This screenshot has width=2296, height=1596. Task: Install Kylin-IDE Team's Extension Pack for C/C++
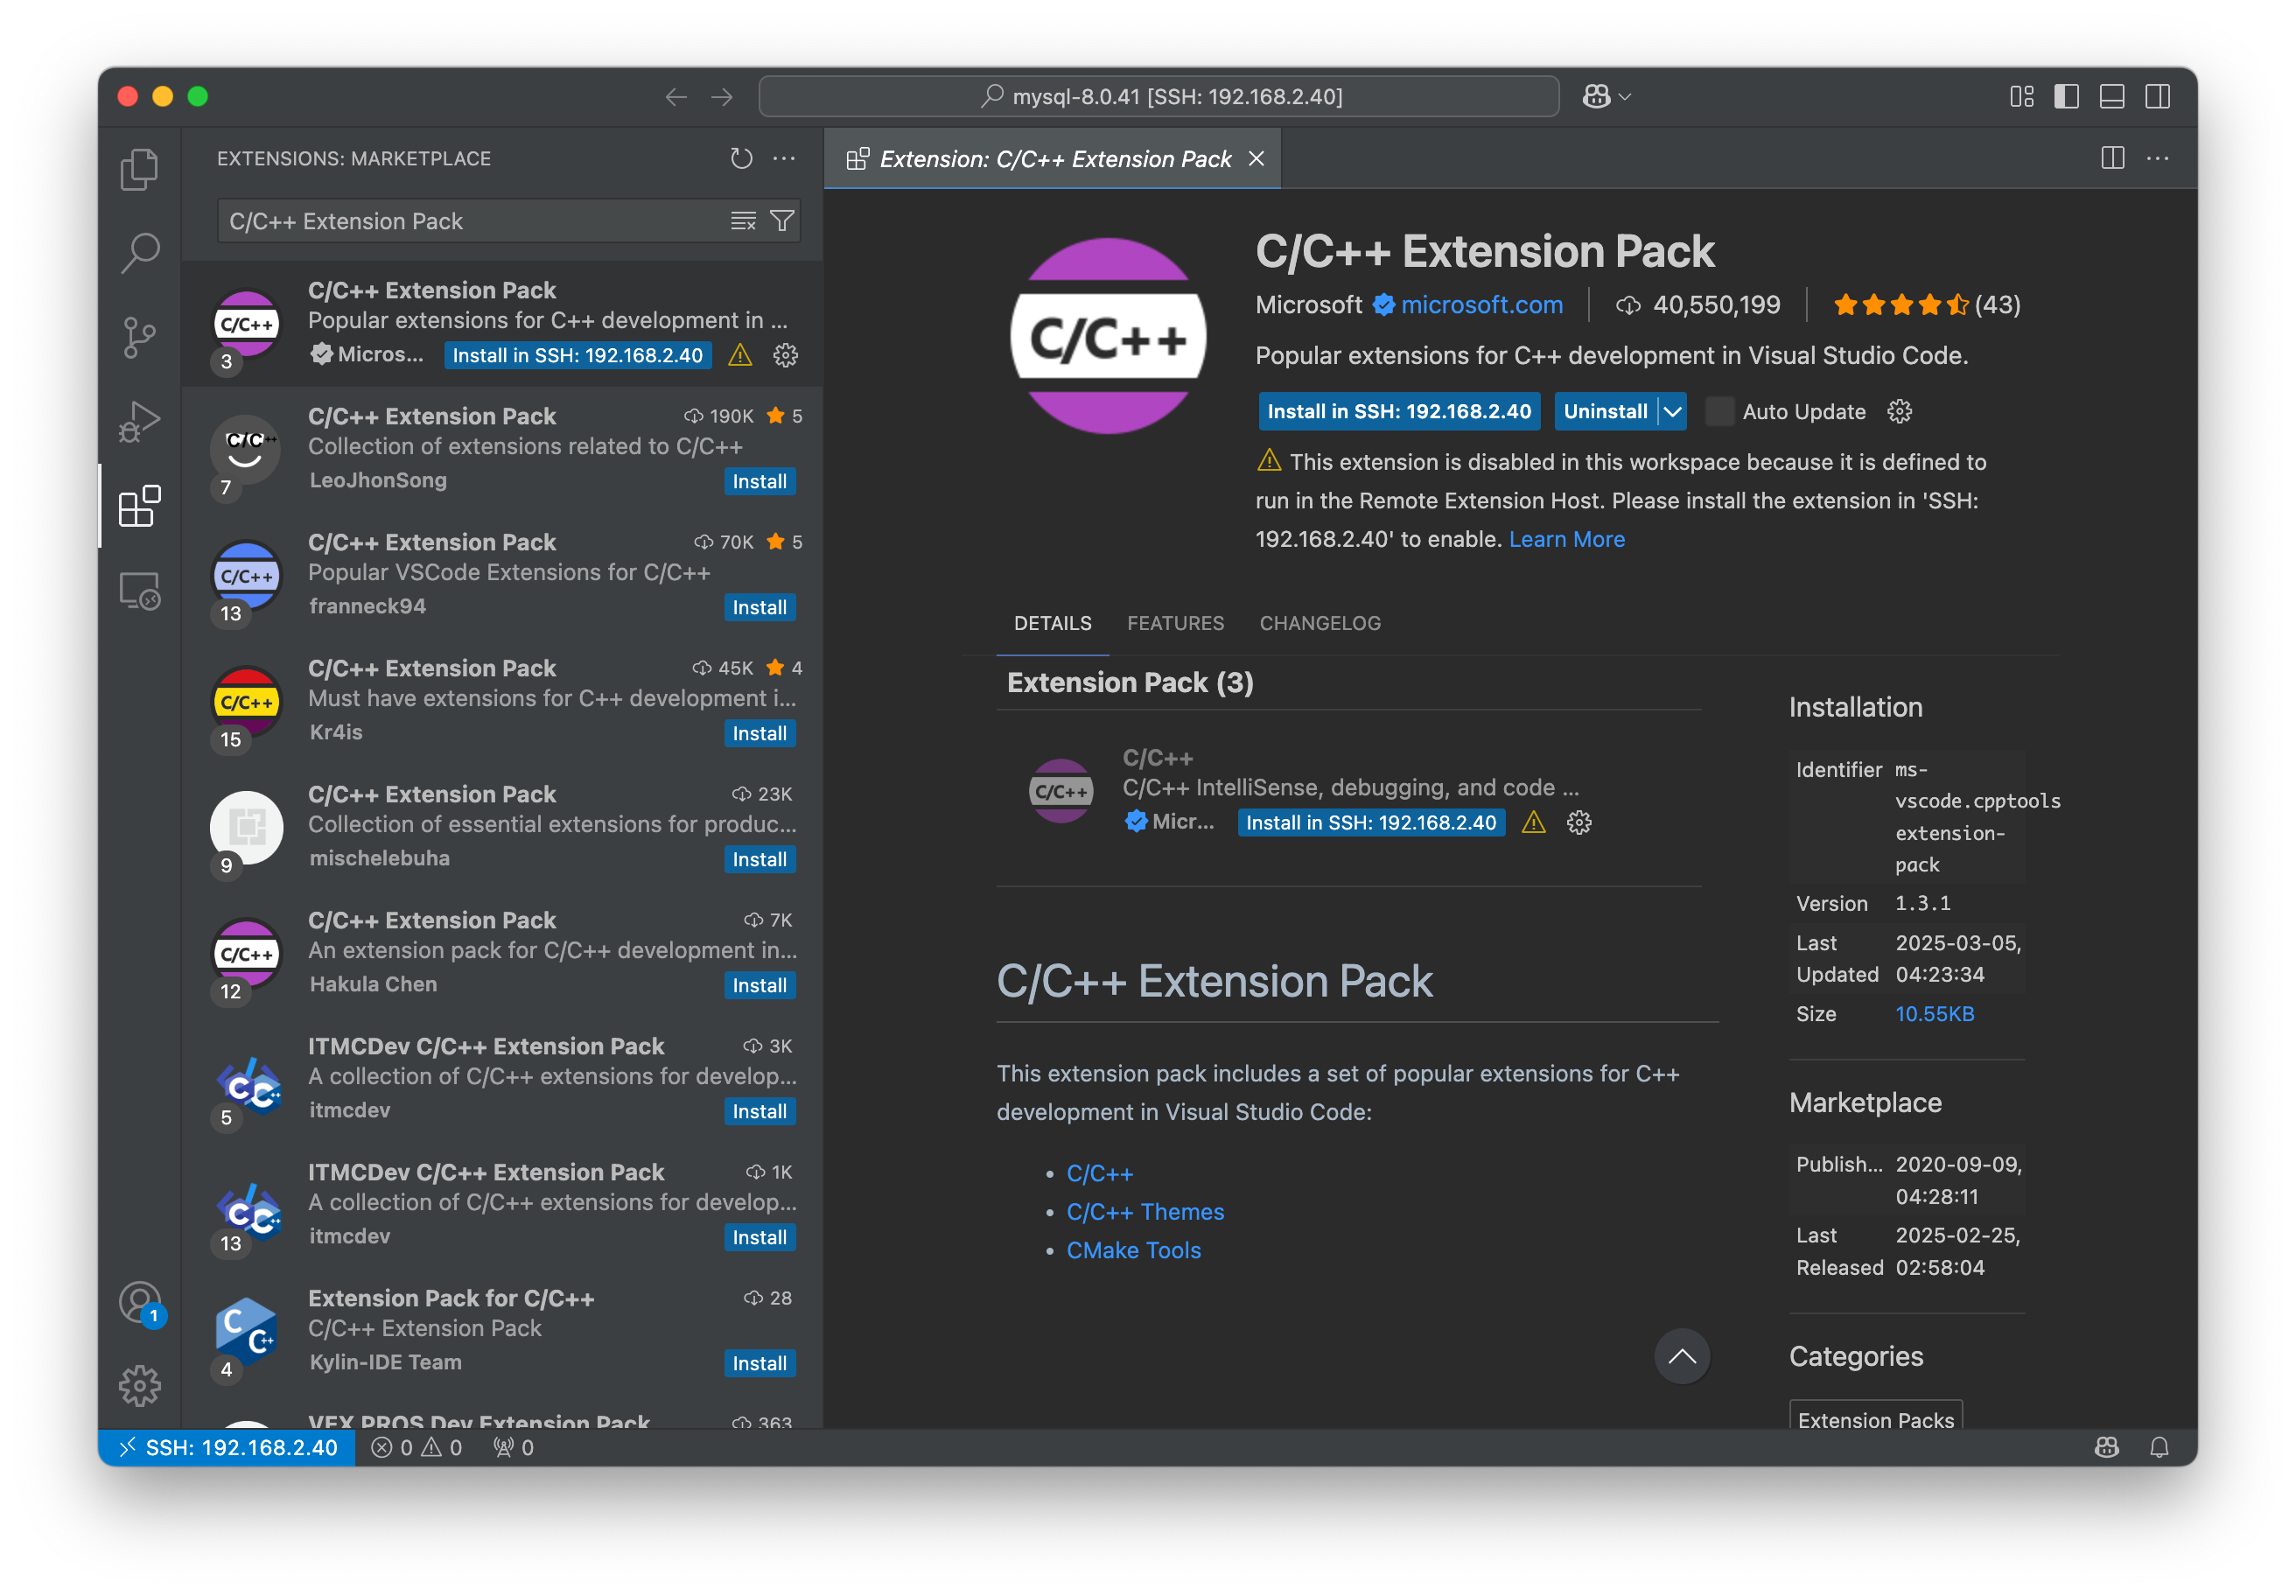(759, 1363)
